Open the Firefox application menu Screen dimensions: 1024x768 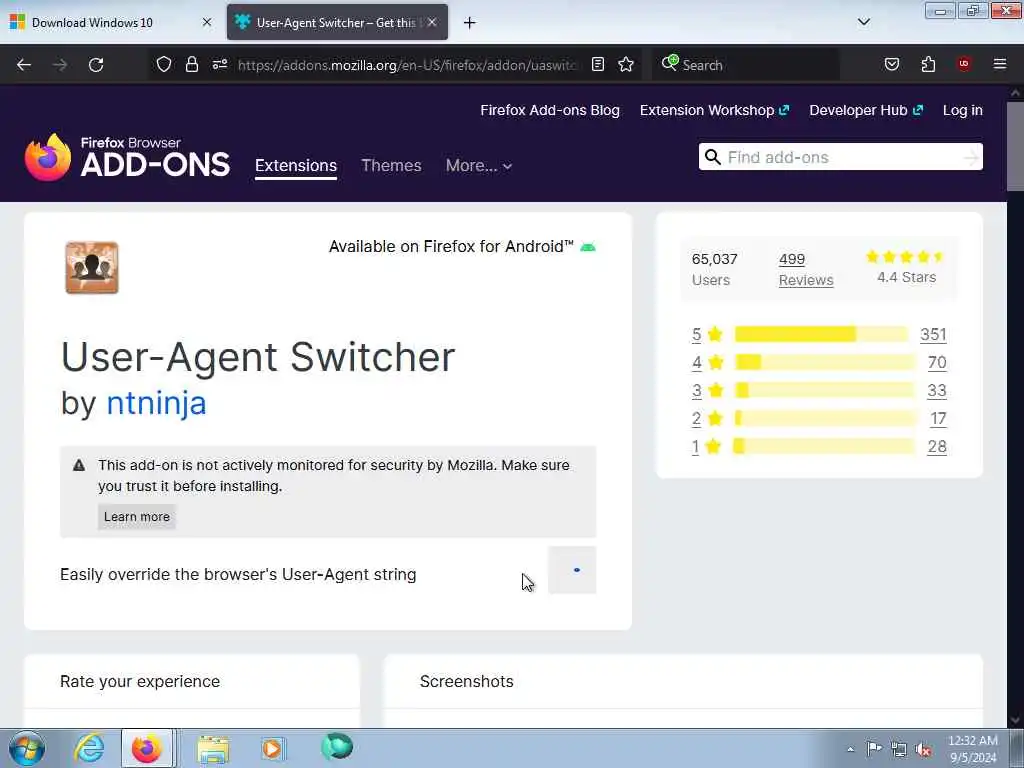coord(1000,64)
